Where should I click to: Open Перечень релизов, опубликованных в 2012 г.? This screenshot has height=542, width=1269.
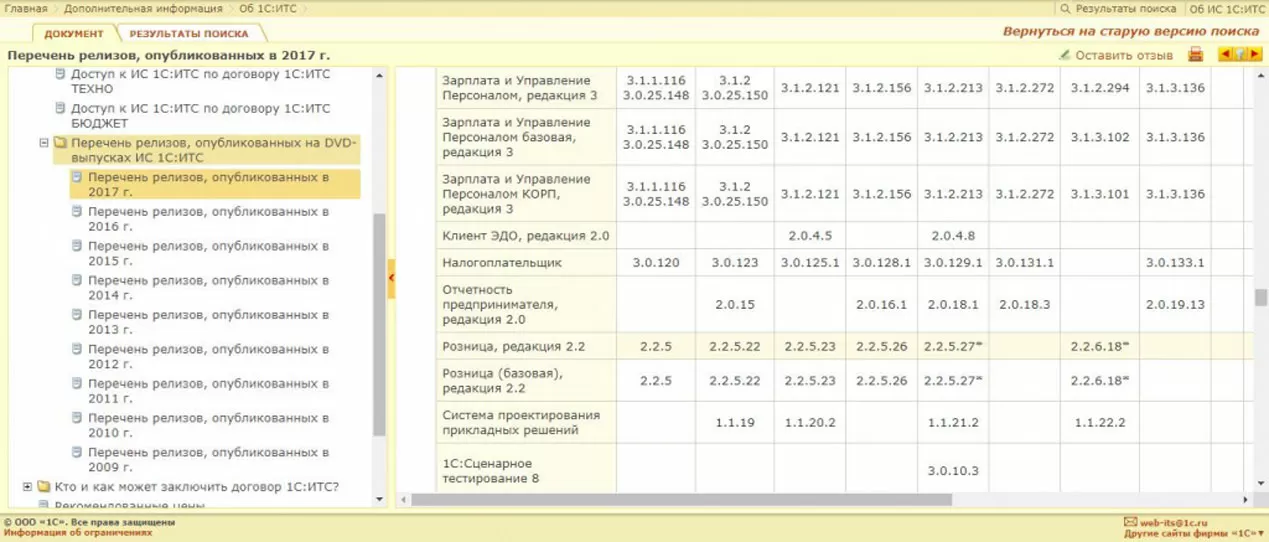(x=208, y=357)
